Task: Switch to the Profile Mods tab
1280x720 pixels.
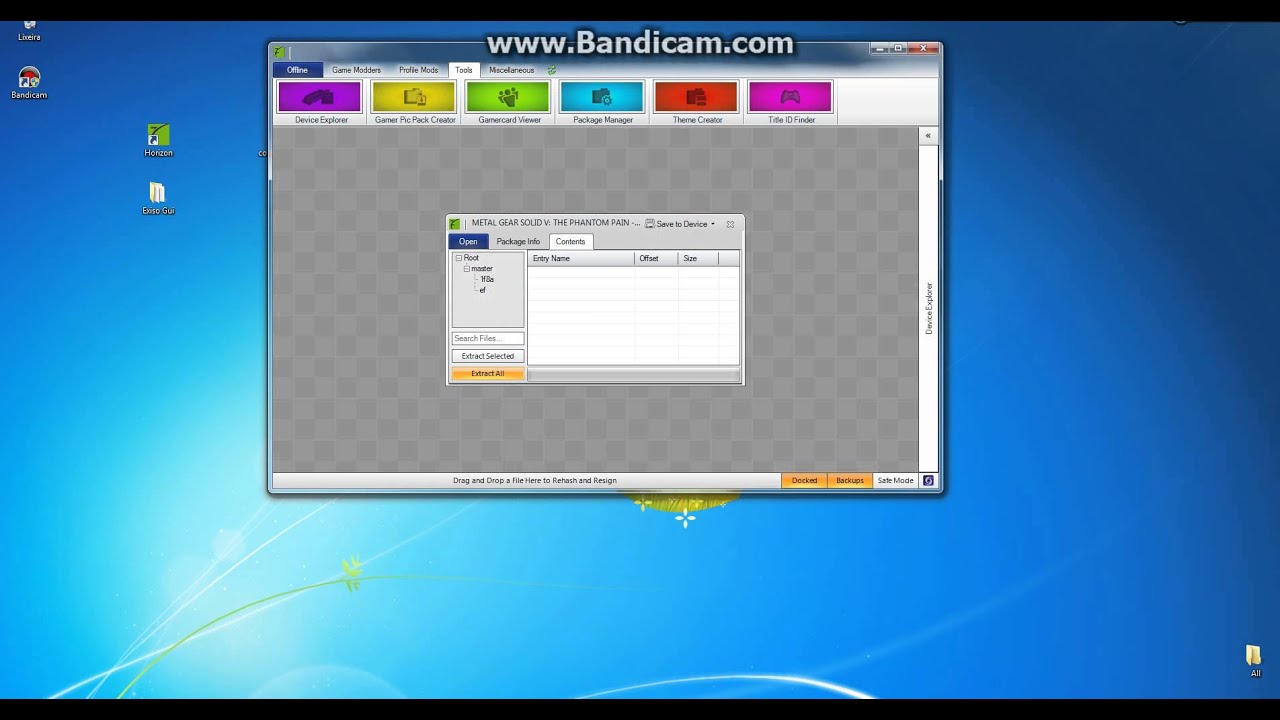Action: point(418,70)
